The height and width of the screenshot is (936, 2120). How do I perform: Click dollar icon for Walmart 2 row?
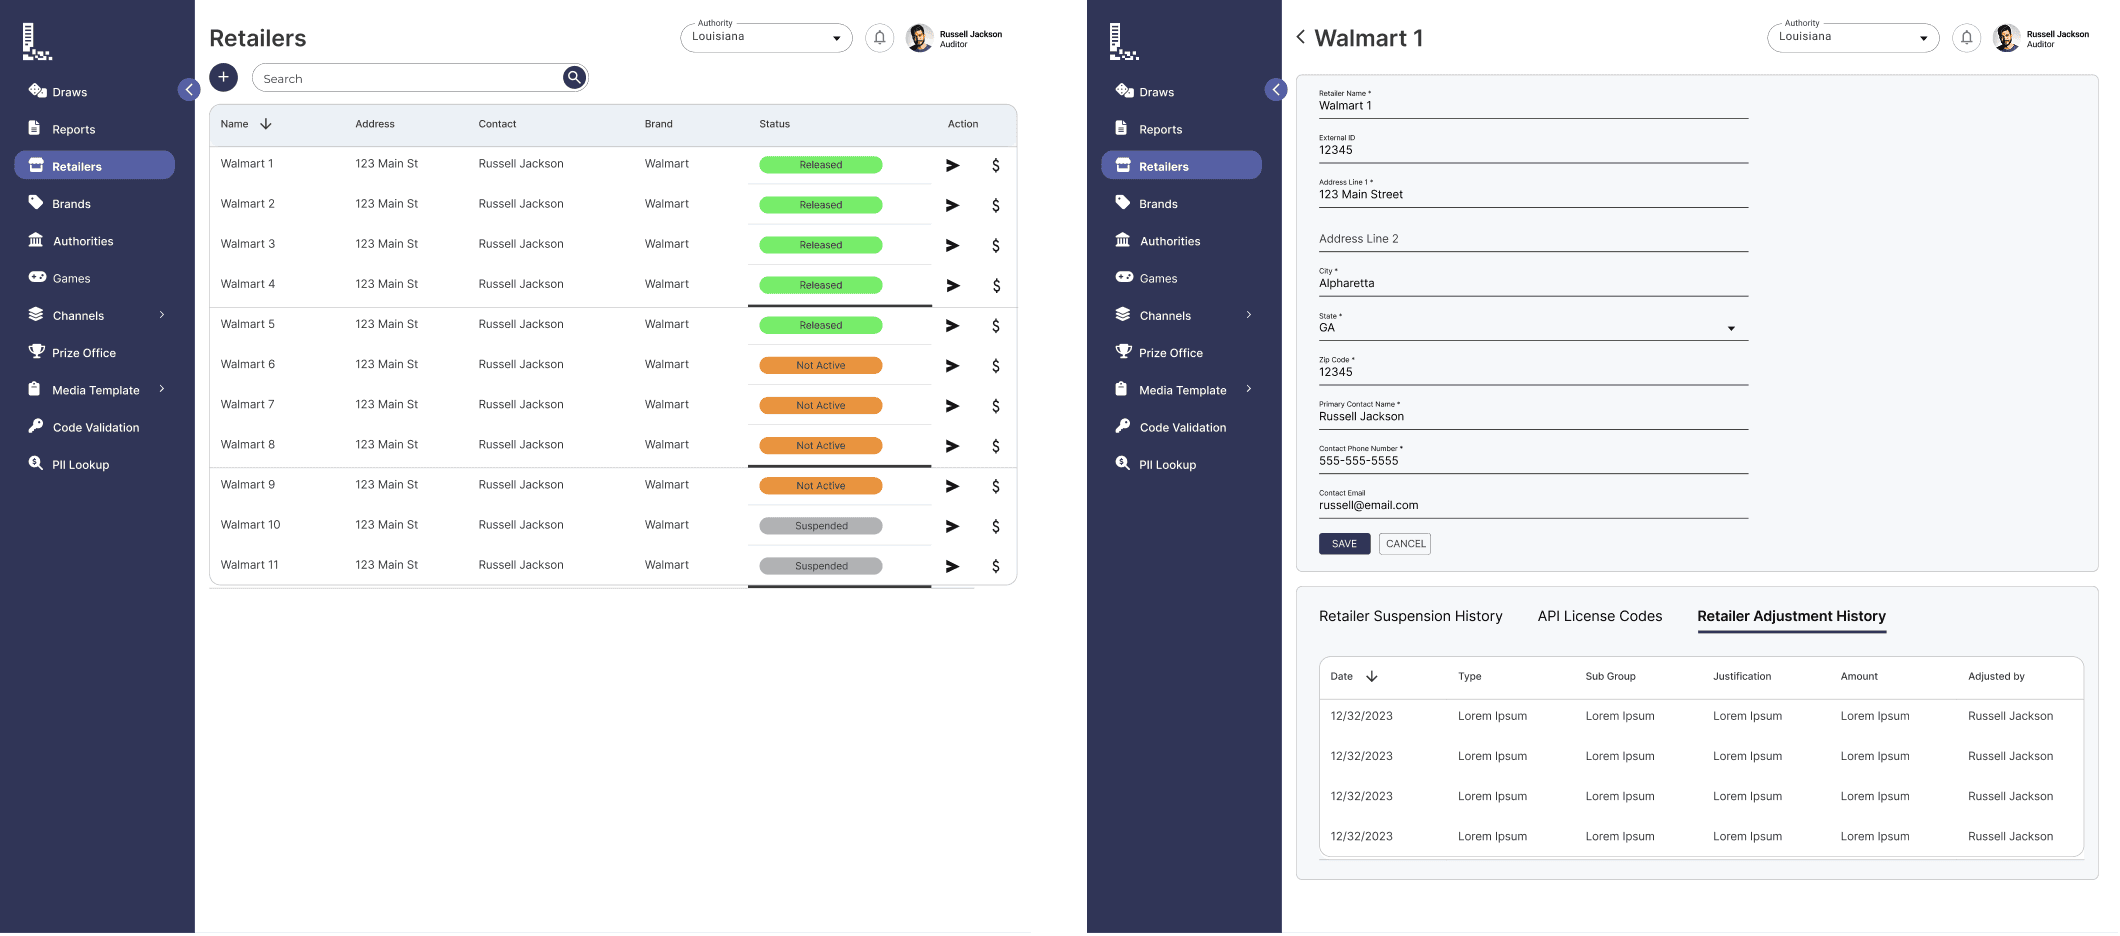point(996,205)
